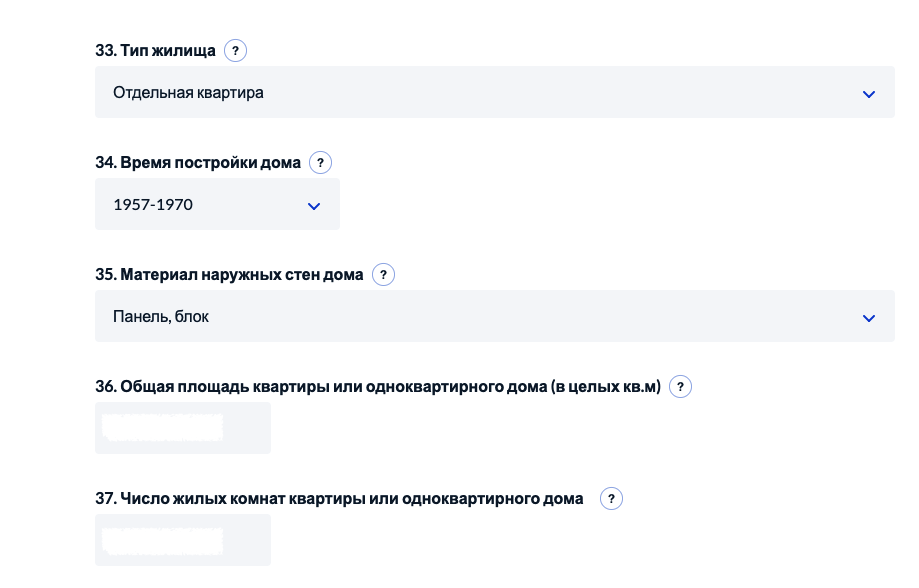Open Материал наружных стен combo box in middle
The image size is (919, 588).
494,317
